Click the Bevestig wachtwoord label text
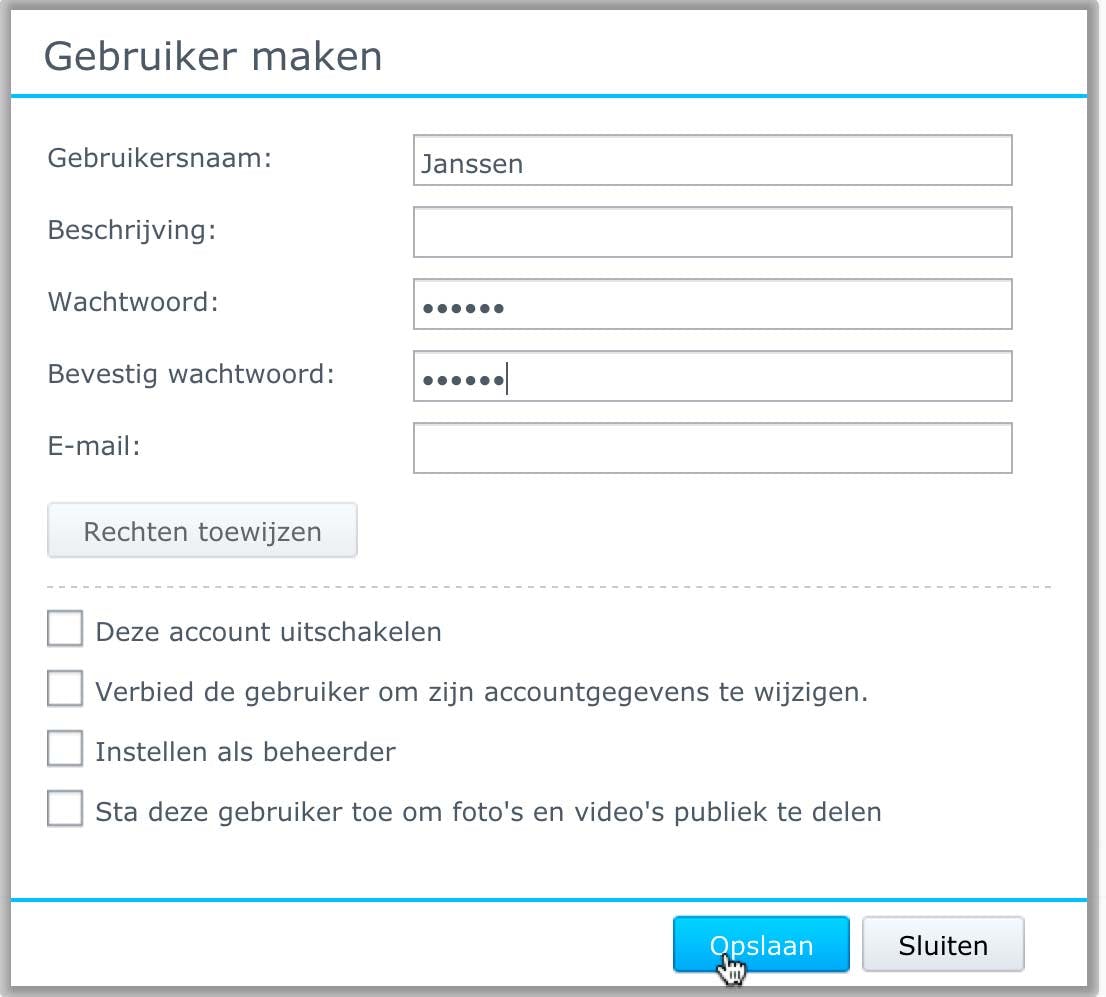This screenshot has height=997, width=1106. pyautogui.click(x=191, y=374)
